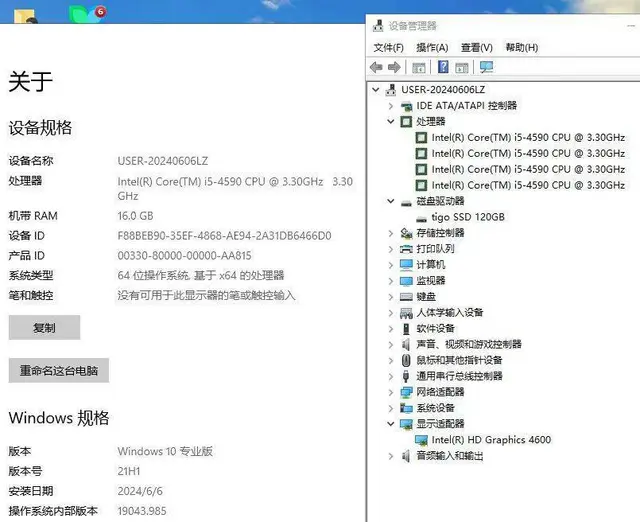Expand the 存储控制器 node
The height and width of the screenshot is (522, 640).
(x=391, y=233)
